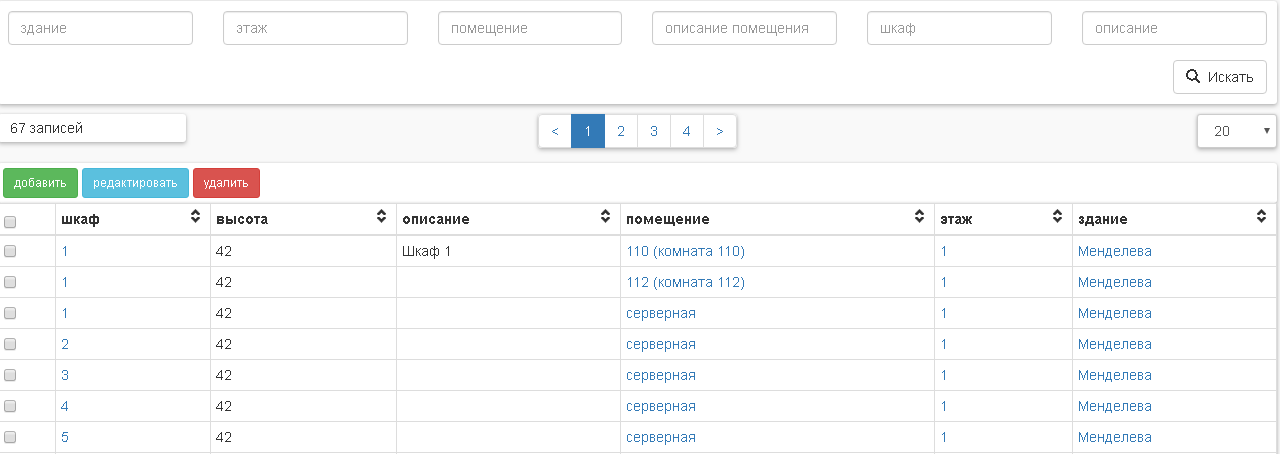Click the sort icon in шкаф column
This screenshot has width=1280, height=454.
[x=195, y=217]
